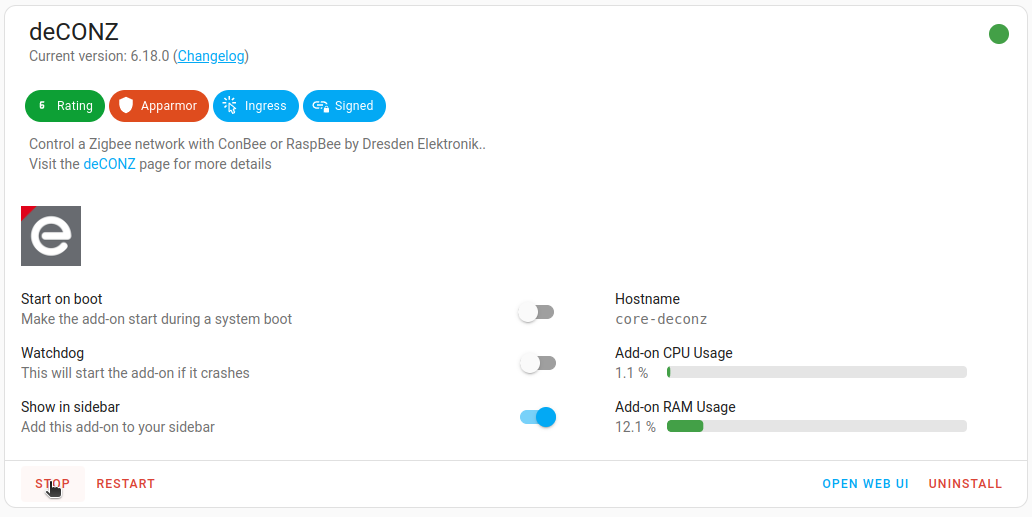Image resolution: width=1032 pixels, height=517 pixels.
Task: Open Web UI for deCONZ
Action: click(x=865, y=484)
